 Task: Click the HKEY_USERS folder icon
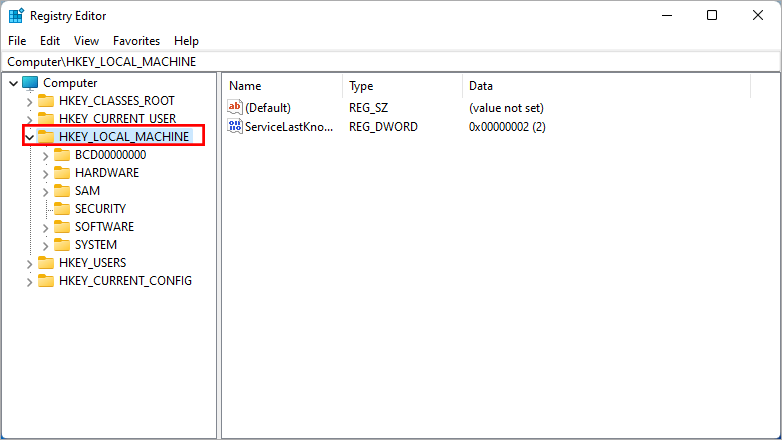pos(46,262)
